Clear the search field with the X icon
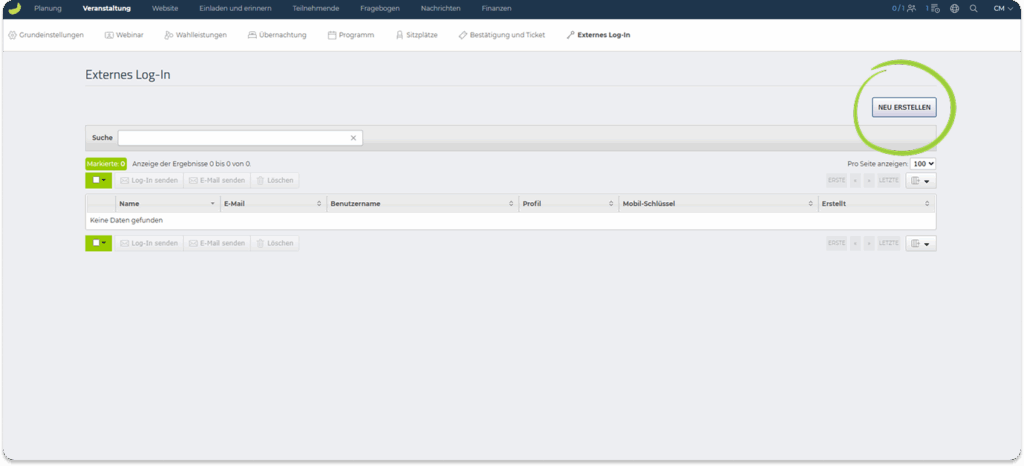Screen dimensions: 1024x466 353,138
